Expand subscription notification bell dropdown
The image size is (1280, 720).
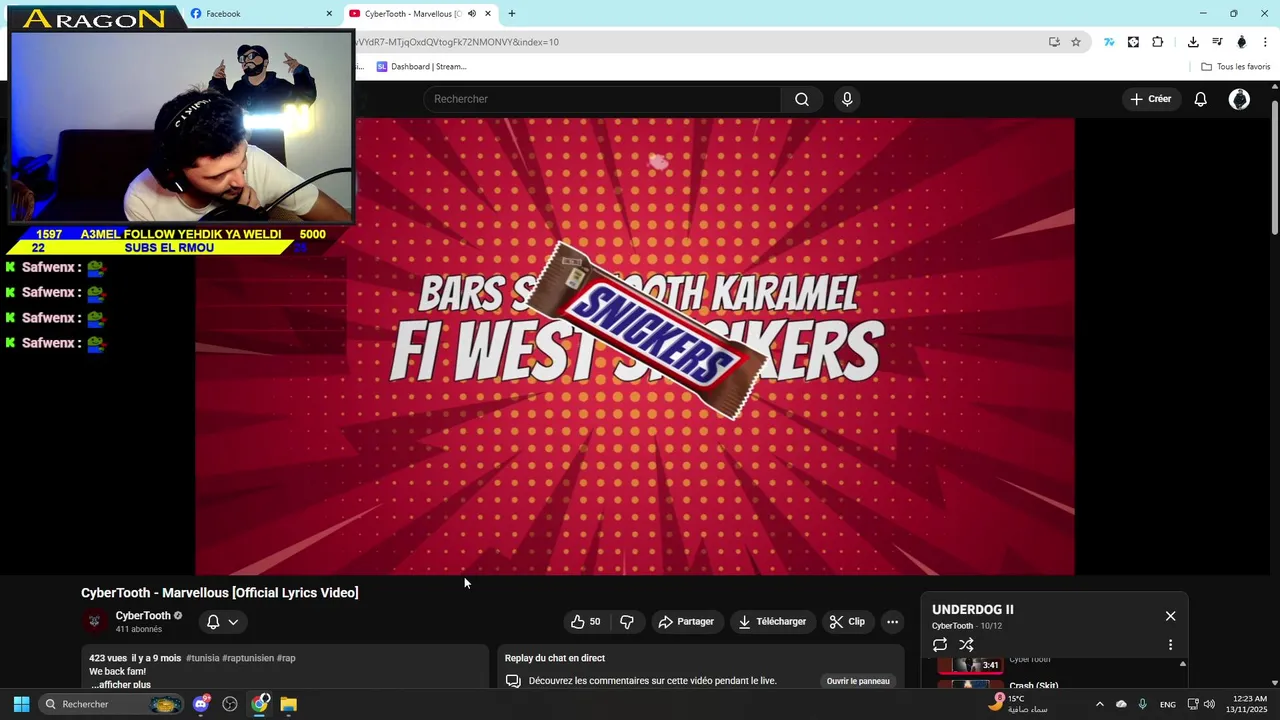tap(223, 622)
